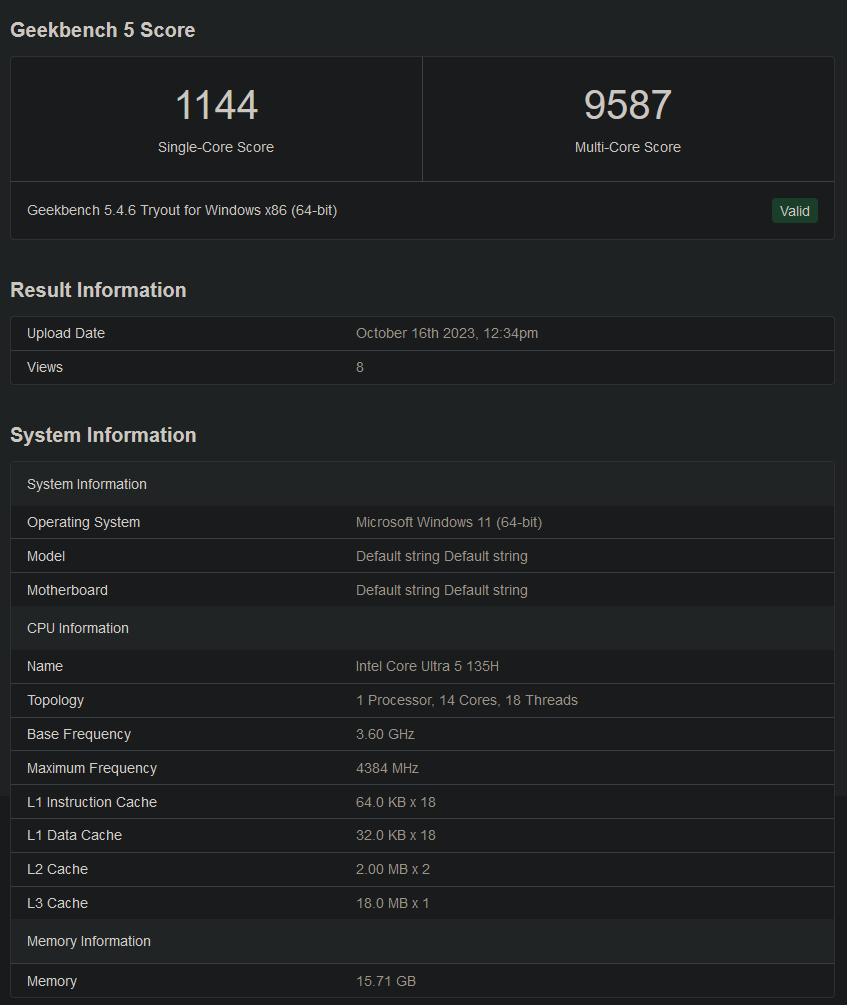Click the Single-Core Score label
The image size is (847, 1005).
[x=216, y=147]
